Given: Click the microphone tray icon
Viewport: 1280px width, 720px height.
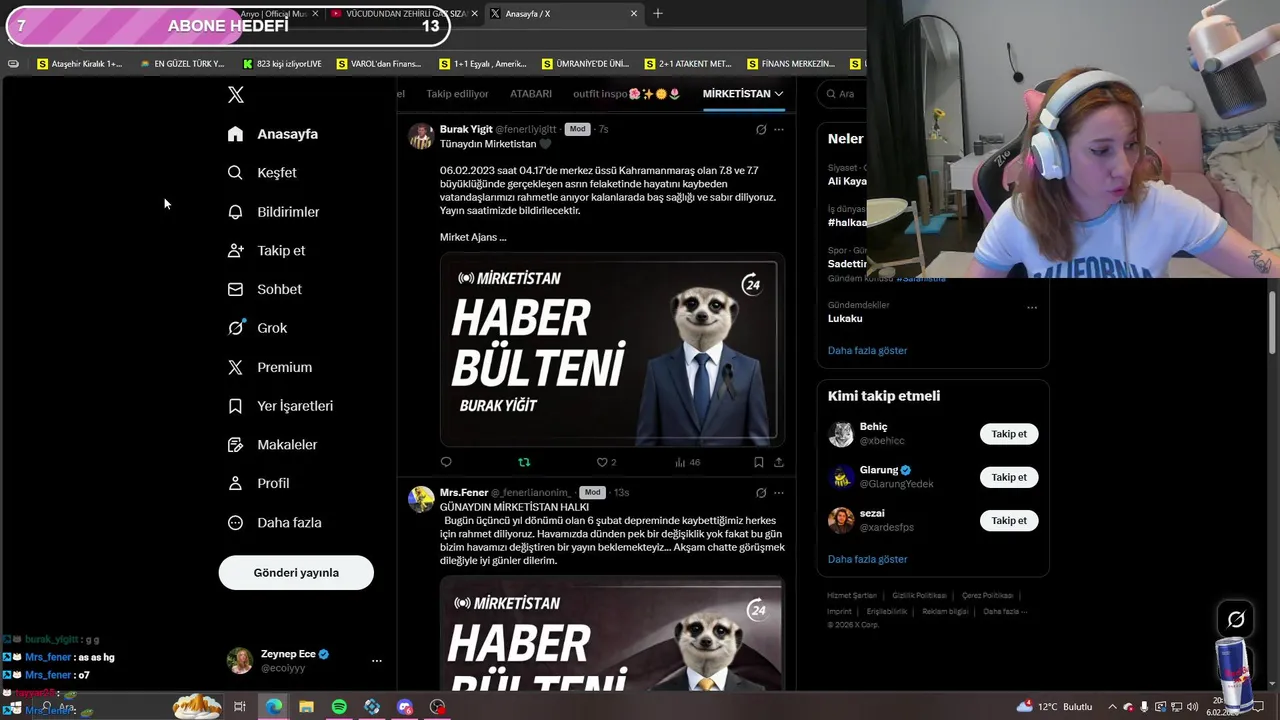Looking at the screenshot, I should click(1144, 707).
